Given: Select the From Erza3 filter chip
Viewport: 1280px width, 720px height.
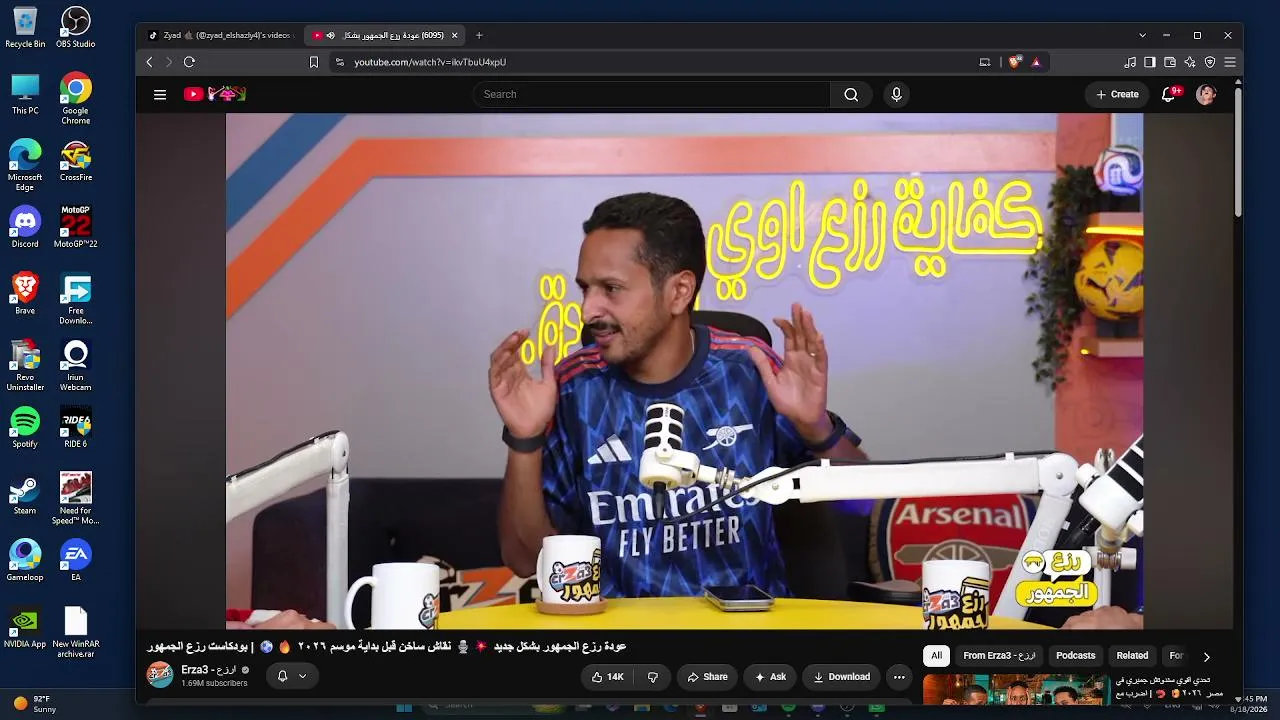Looking at the screenshot, I should click(x=999, y=656).
